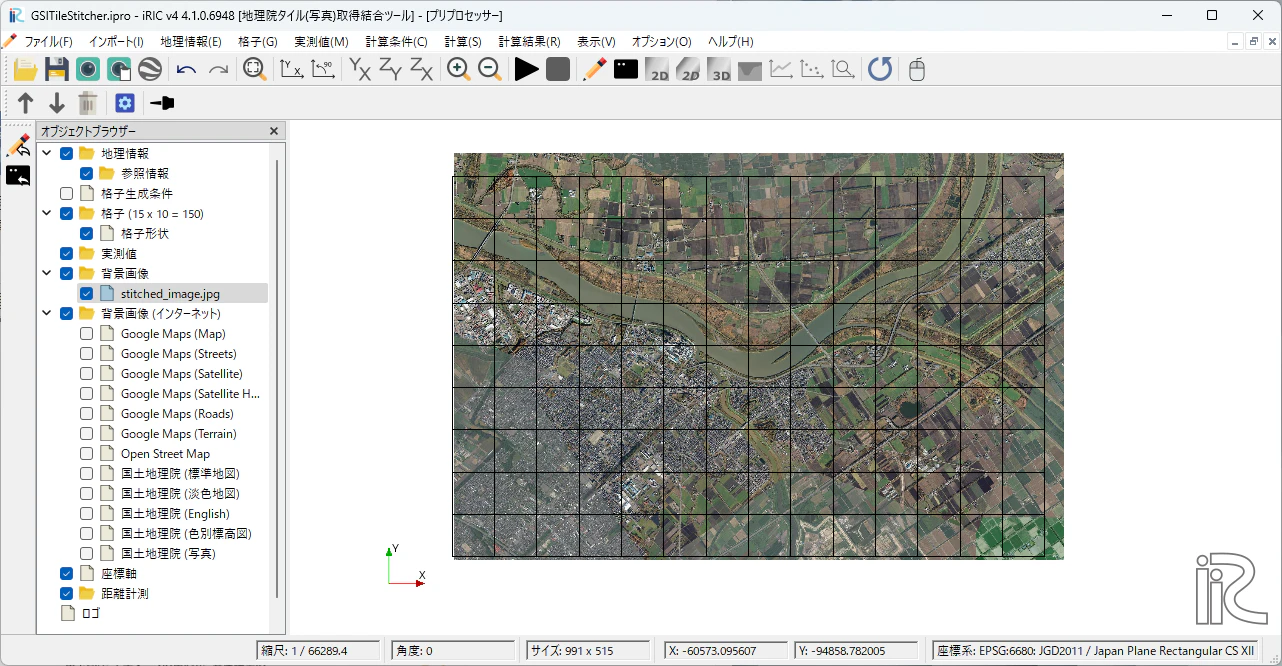Collapse the 地理情報 tree node
The height and width of the screenshot is (666, 1282).
coord(47,154)
